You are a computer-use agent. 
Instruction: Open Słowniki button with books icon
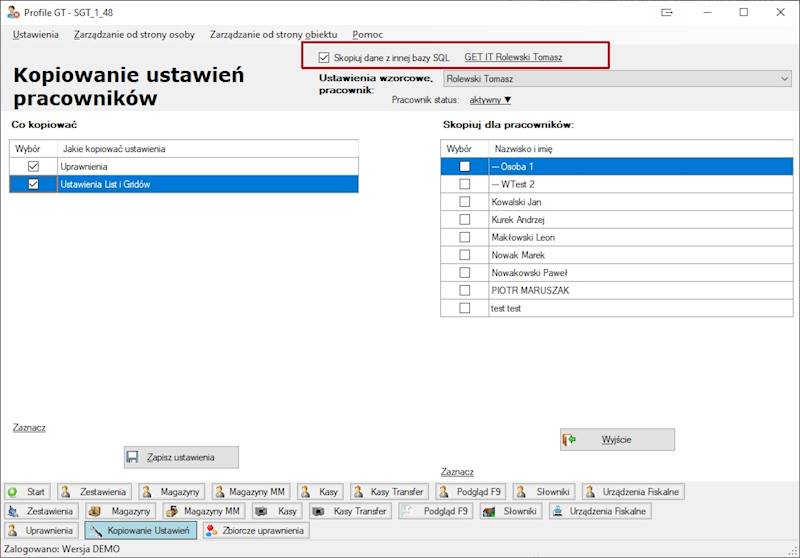[x=511, y=511]
